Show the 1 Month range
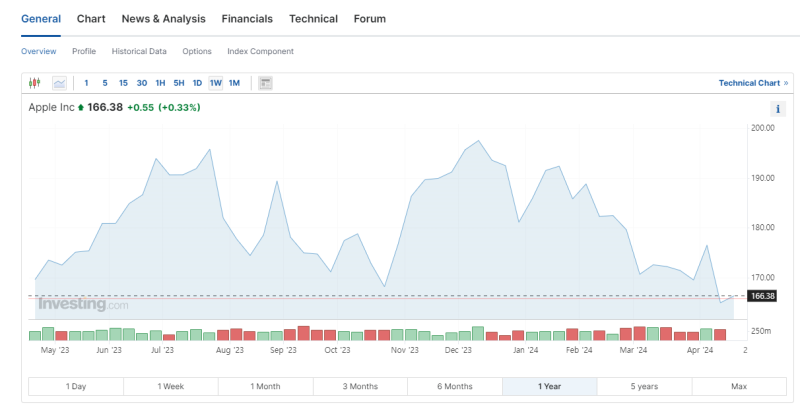 coord(265,386)
